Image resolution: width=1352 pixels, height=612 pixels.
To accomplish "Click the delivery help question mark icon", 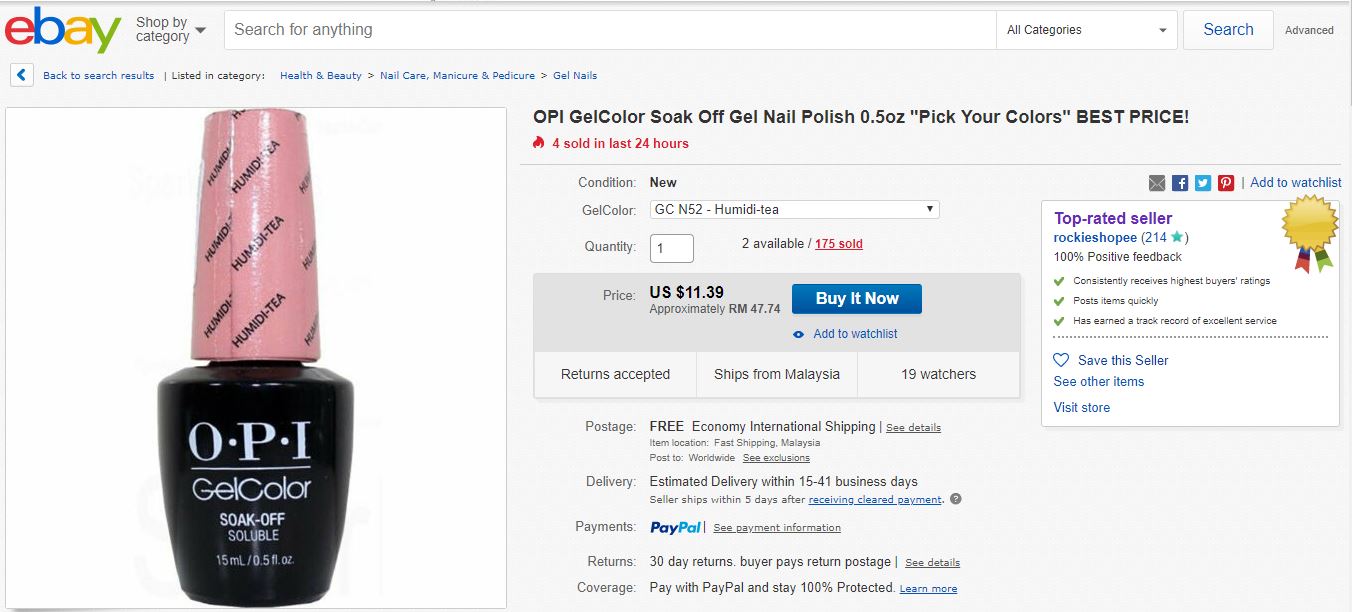I will (955, 499).
